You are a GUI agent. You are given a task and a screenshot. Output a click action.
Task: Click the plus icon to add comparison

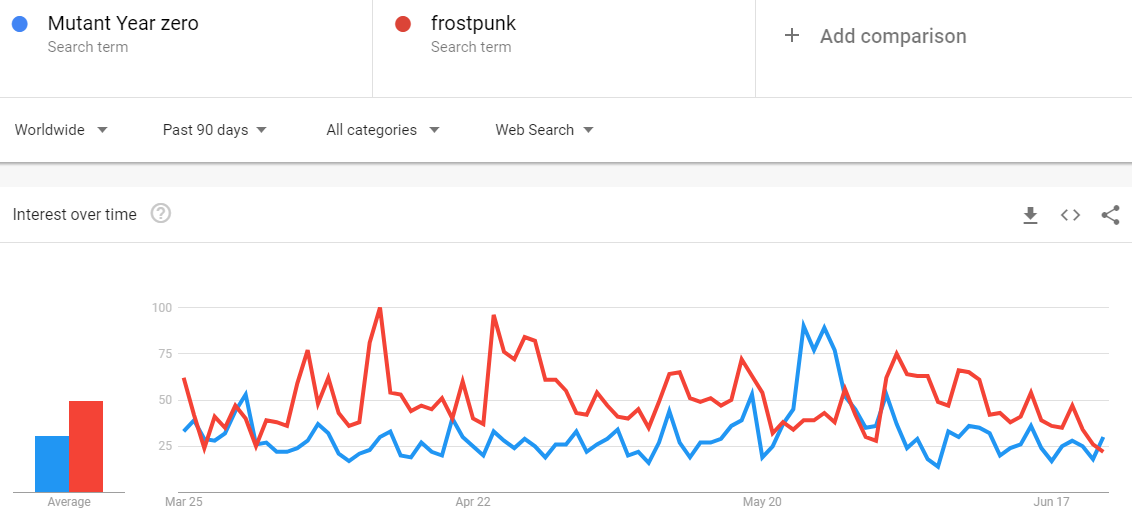click(x=792, y=35)
